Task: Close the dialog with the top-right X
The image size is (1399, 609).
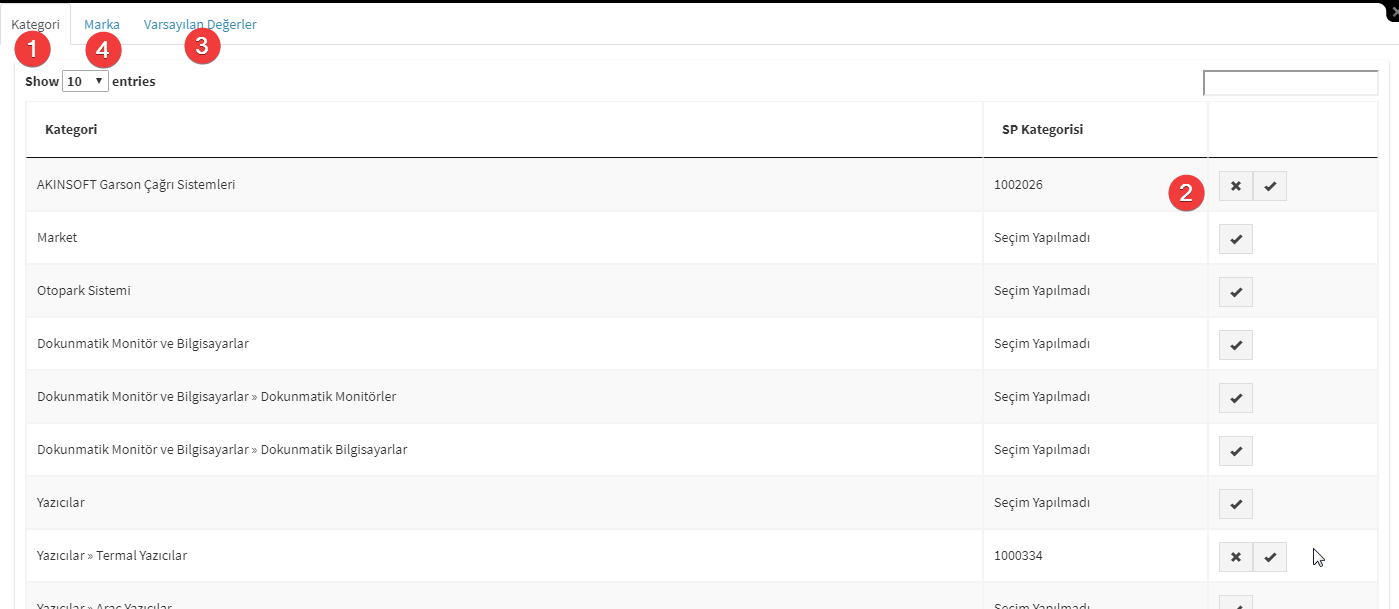Action: coord(1394,10)
